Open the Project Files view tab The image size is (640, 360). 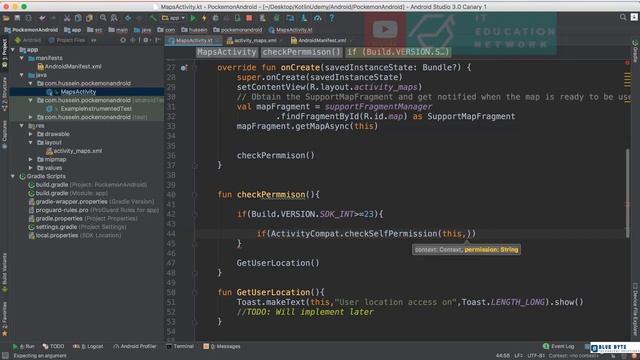[67, 40]
